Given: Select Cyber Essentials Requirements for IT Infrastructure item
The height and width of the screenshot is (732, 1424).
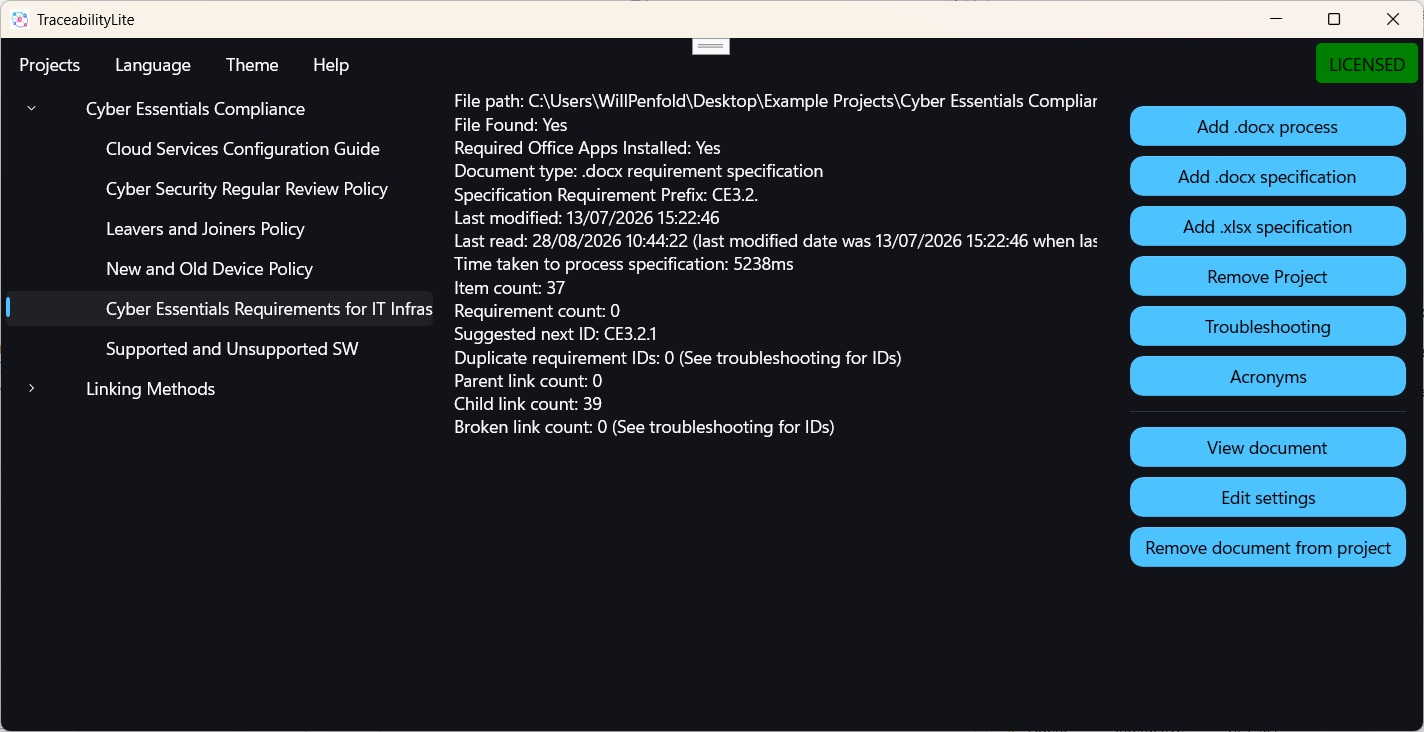Looking at the screenshot, I should pos(220,309).
